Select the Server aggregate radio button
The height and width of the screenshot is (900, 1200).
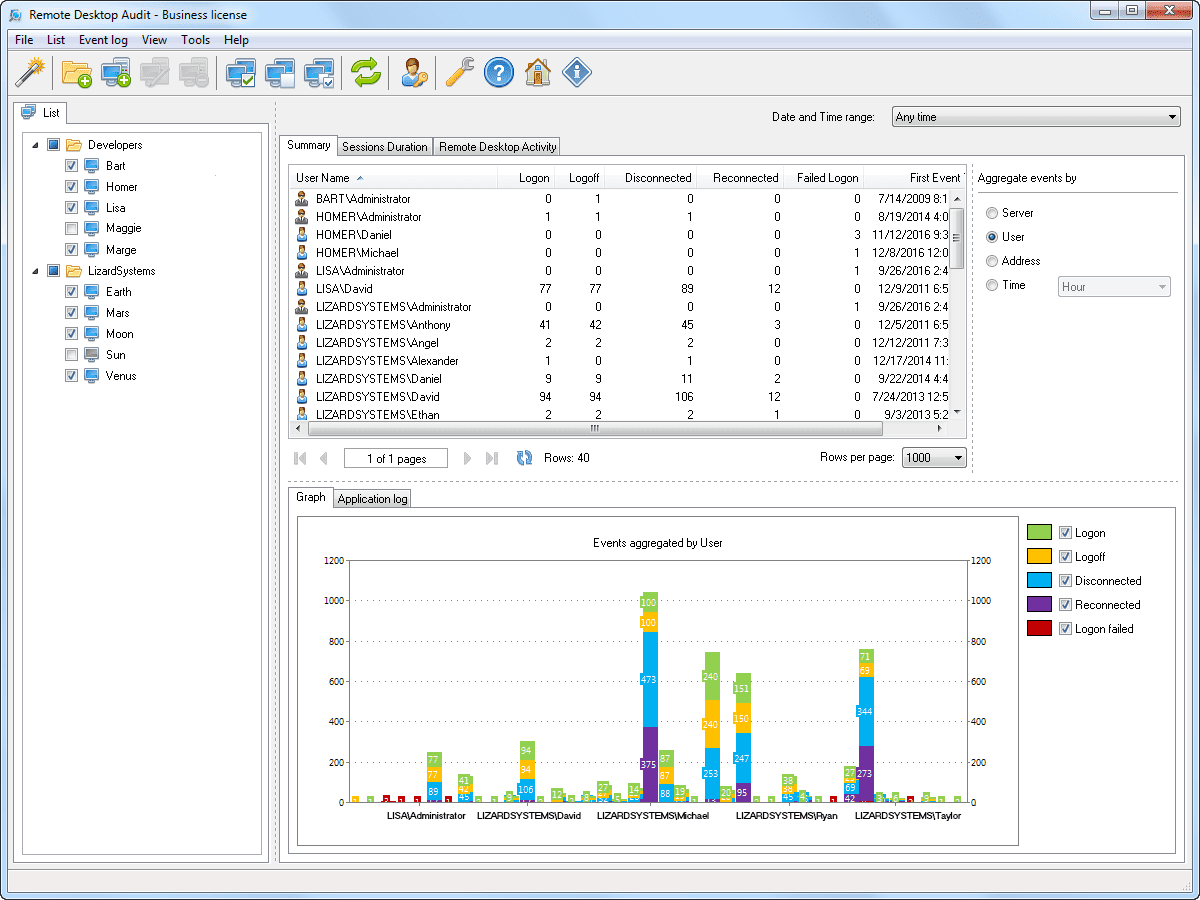coord(992,213)
